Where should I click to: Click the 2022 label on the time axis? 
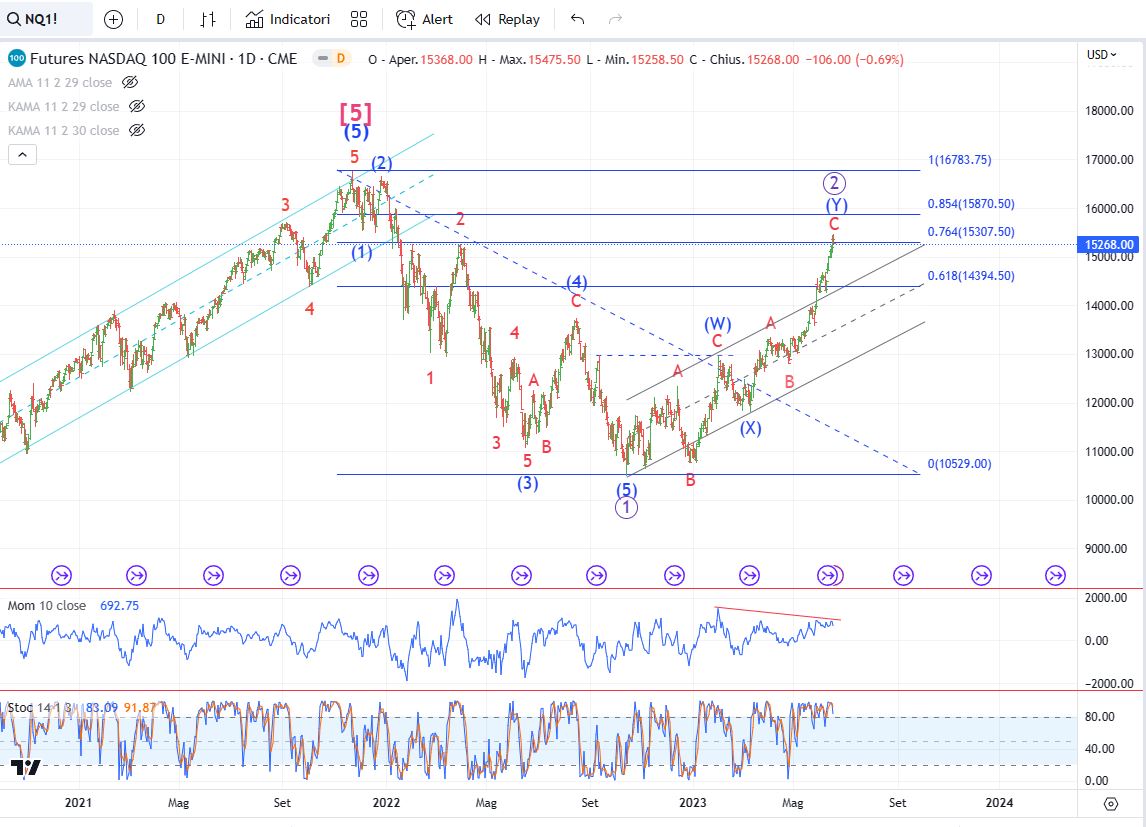point(387,803)
